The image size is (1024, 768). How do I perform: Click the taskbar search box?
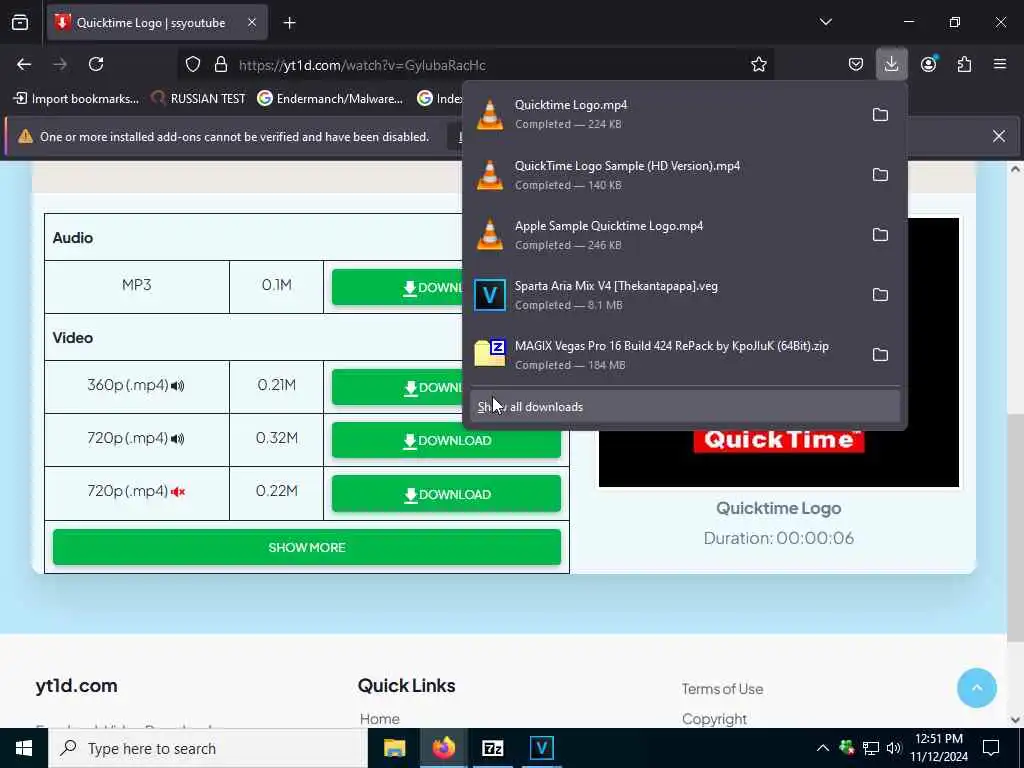tap(208, 748)
